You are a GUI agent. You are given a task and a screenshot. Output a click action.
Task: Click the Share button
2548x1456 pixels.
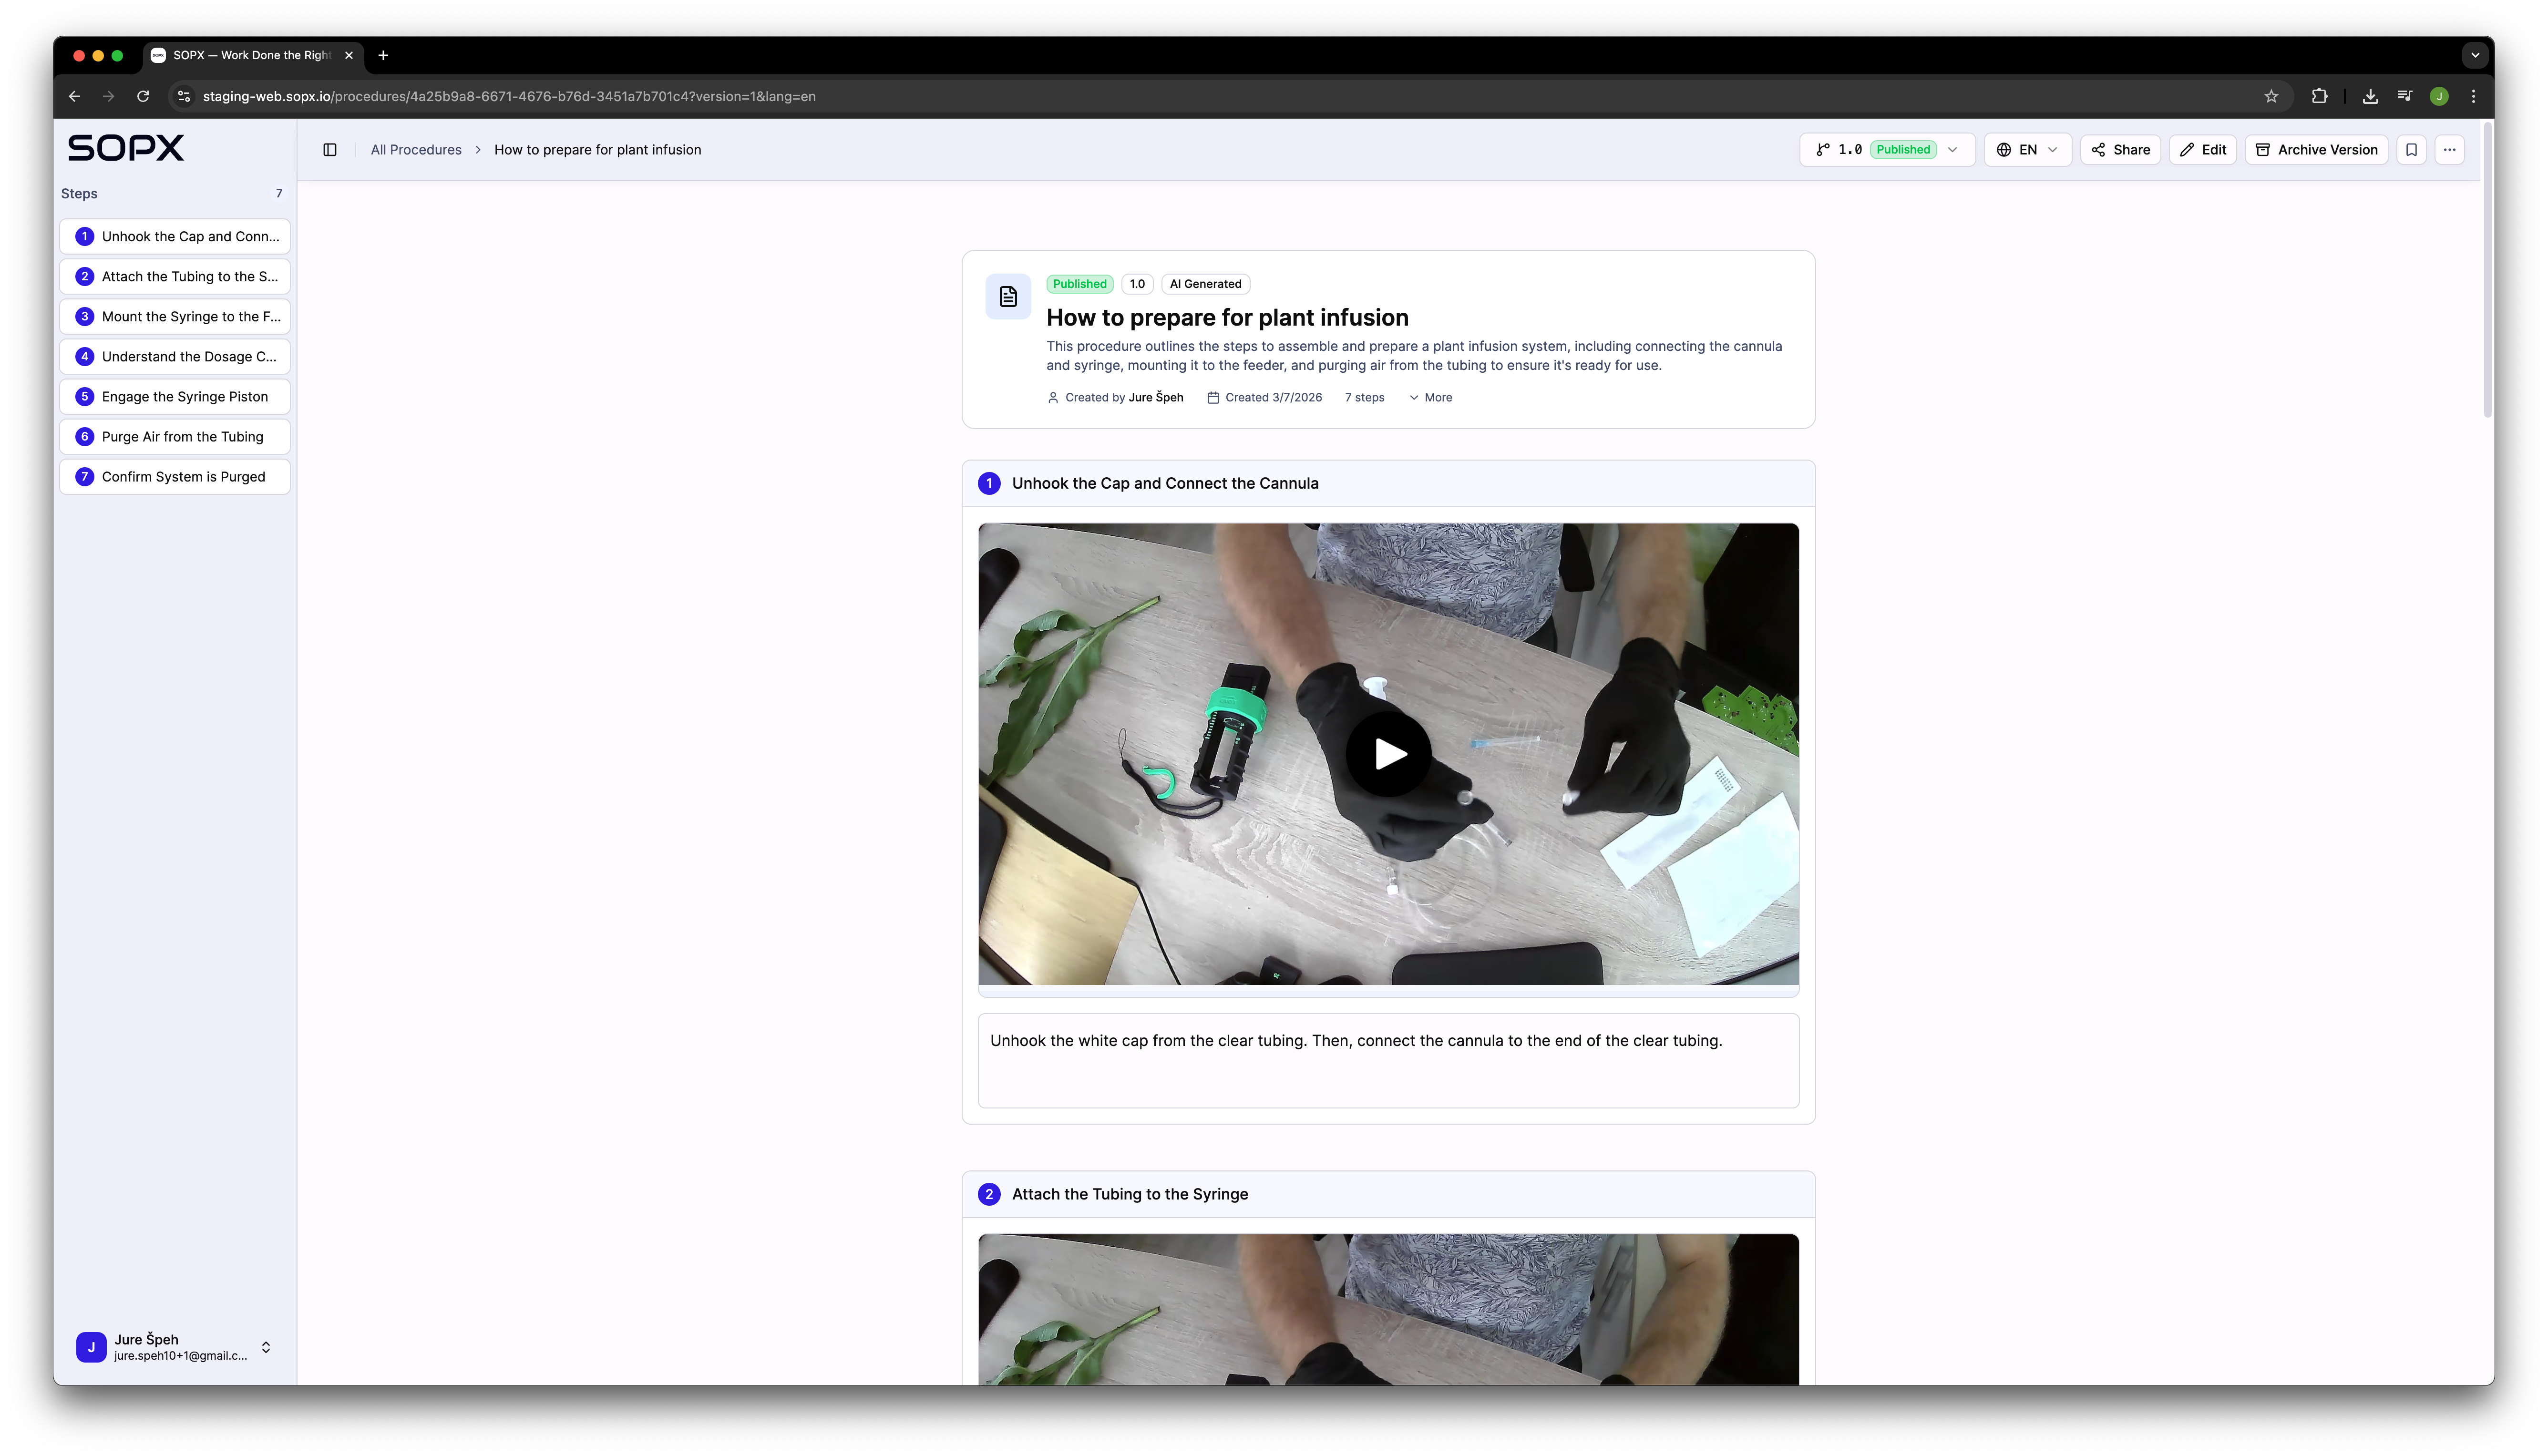[2120, 150]
